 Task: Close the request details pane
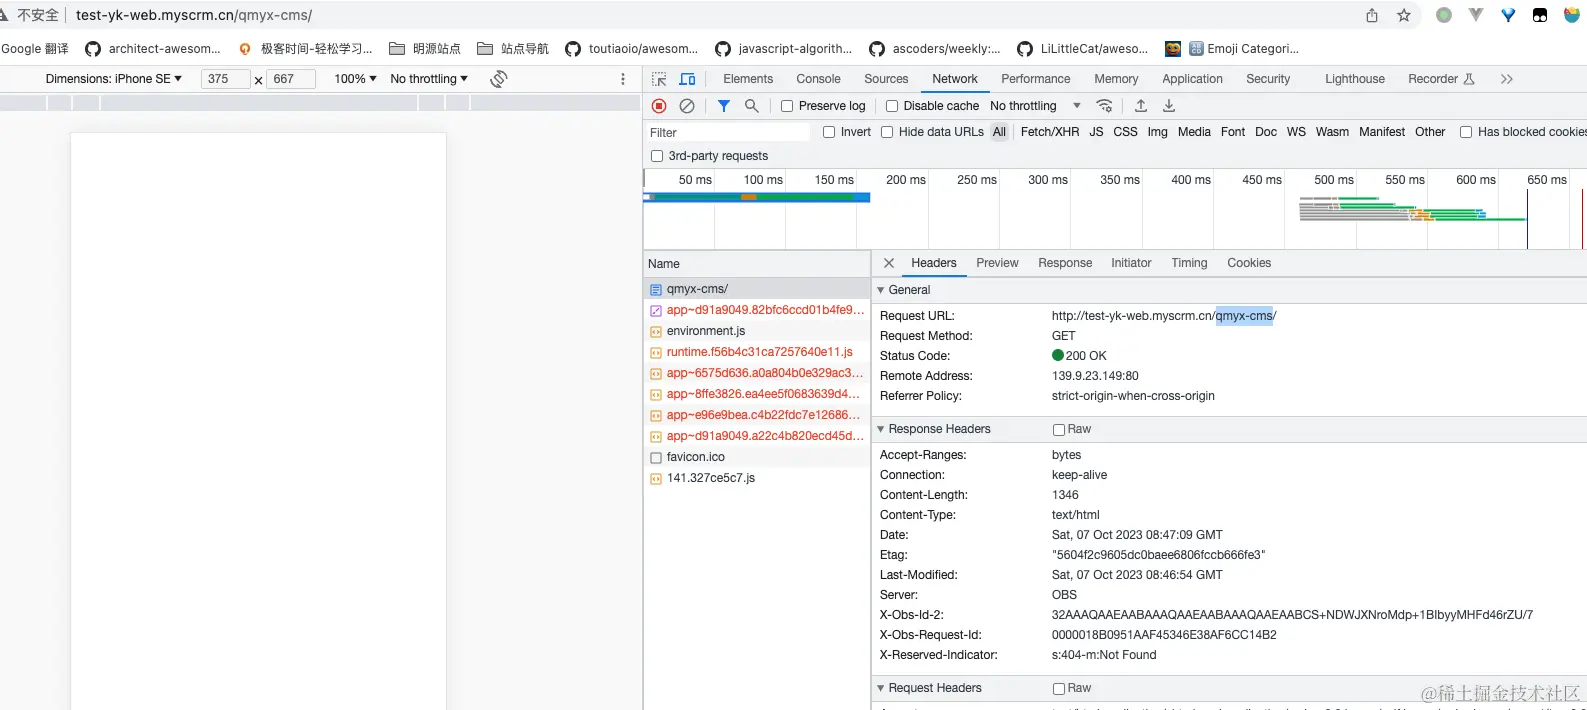click(889, 263)
